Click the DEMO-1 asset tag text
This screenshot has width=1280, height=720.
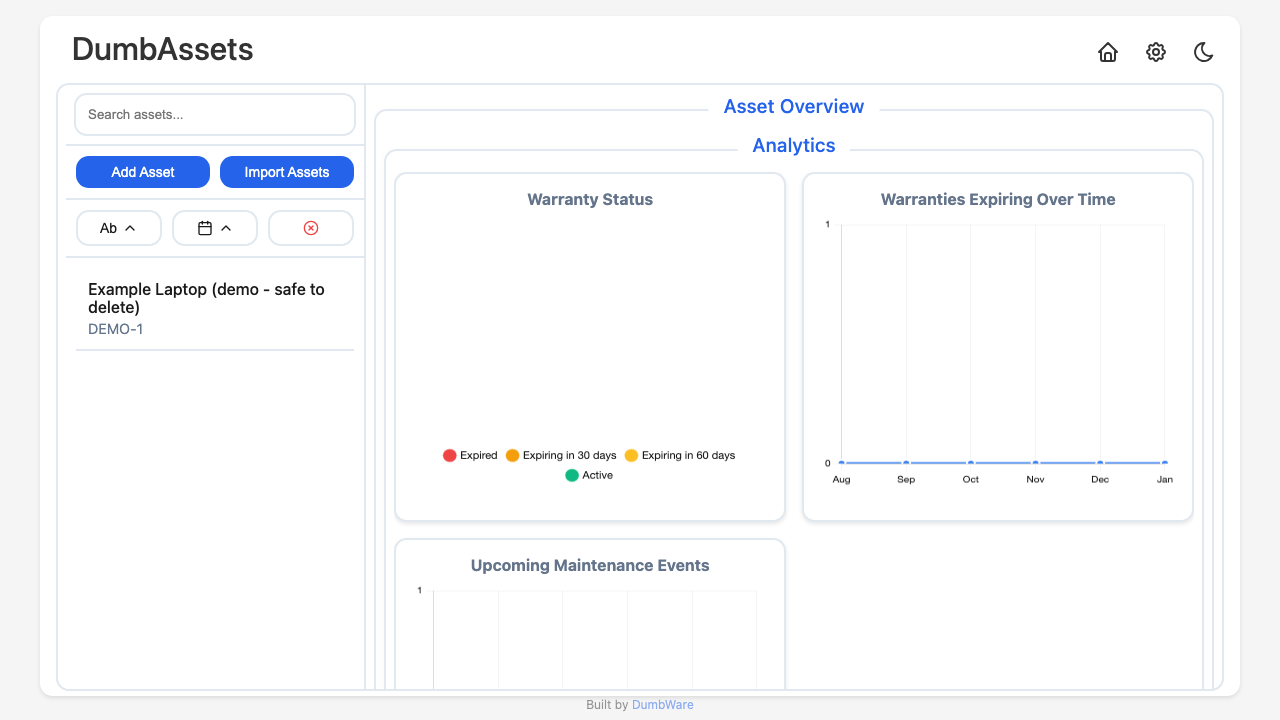click(x=116, y=329)
